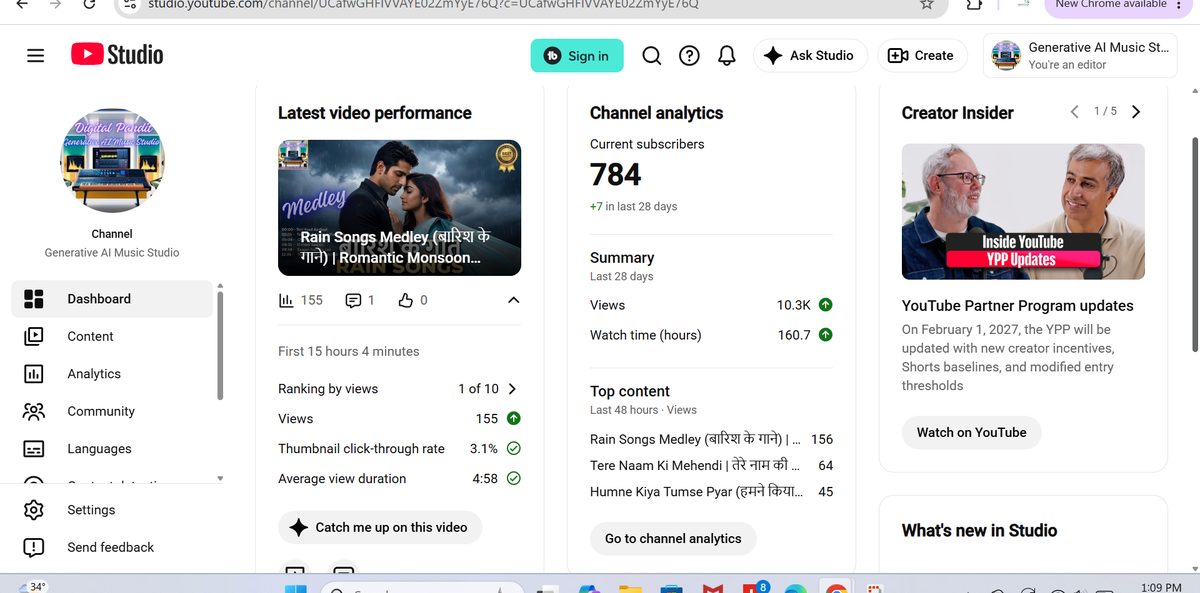Click the Dashboard grid icon
The image size is (1200, 593).
tap(34, 299)
